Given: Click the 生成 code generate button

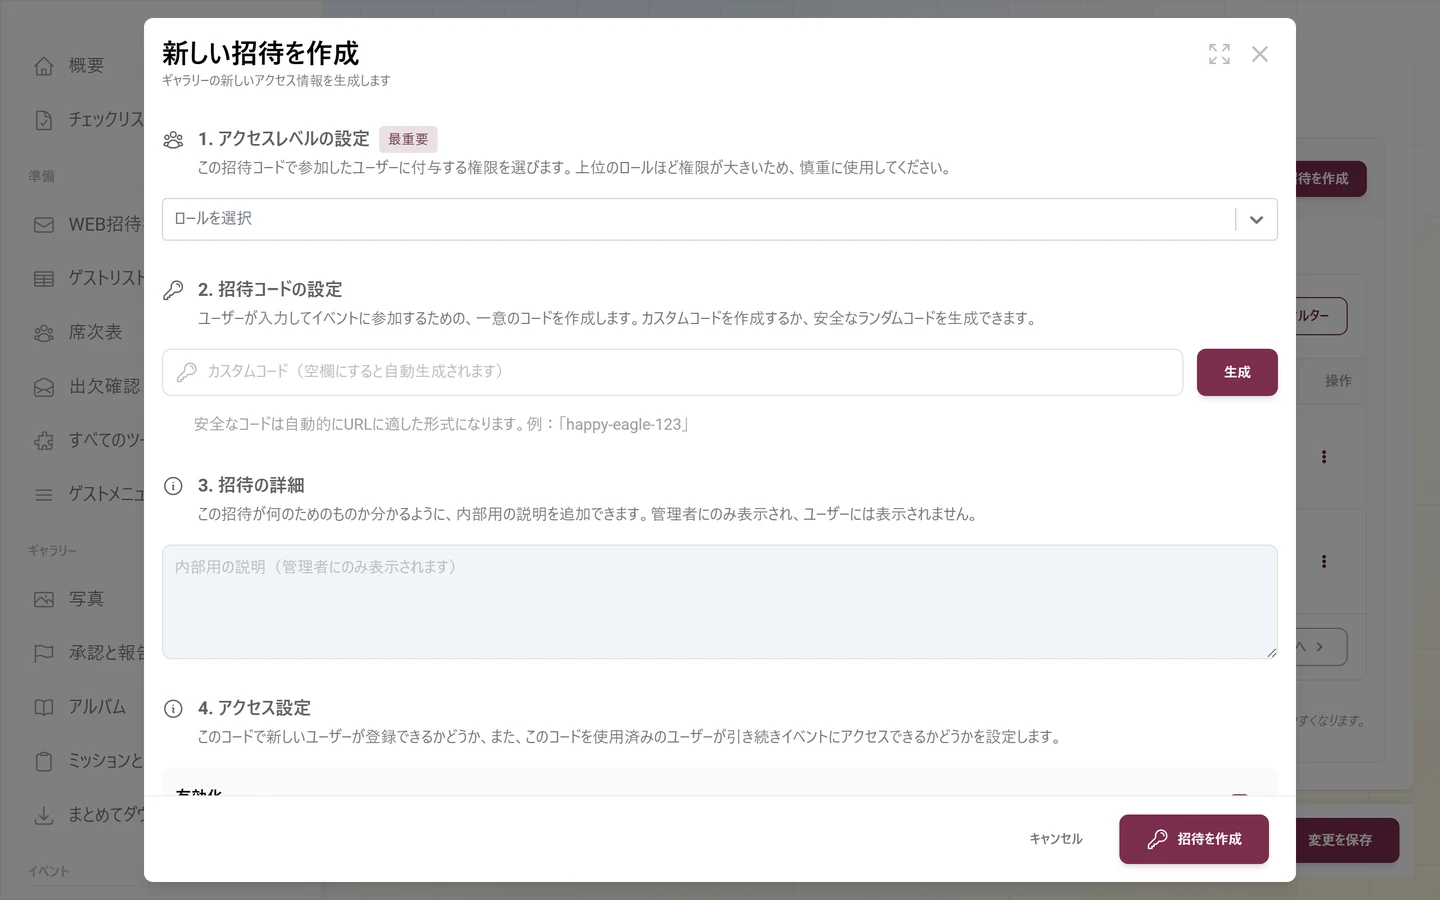Looking at the screenshot, I should coord(1237,372).
